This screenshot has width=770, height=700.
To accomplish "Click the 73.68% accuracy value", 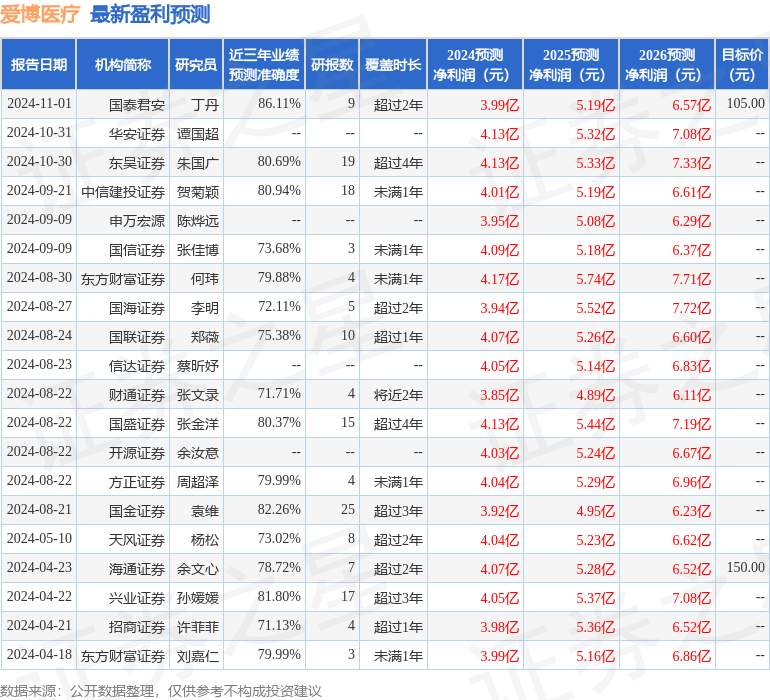I will (279, 249).
